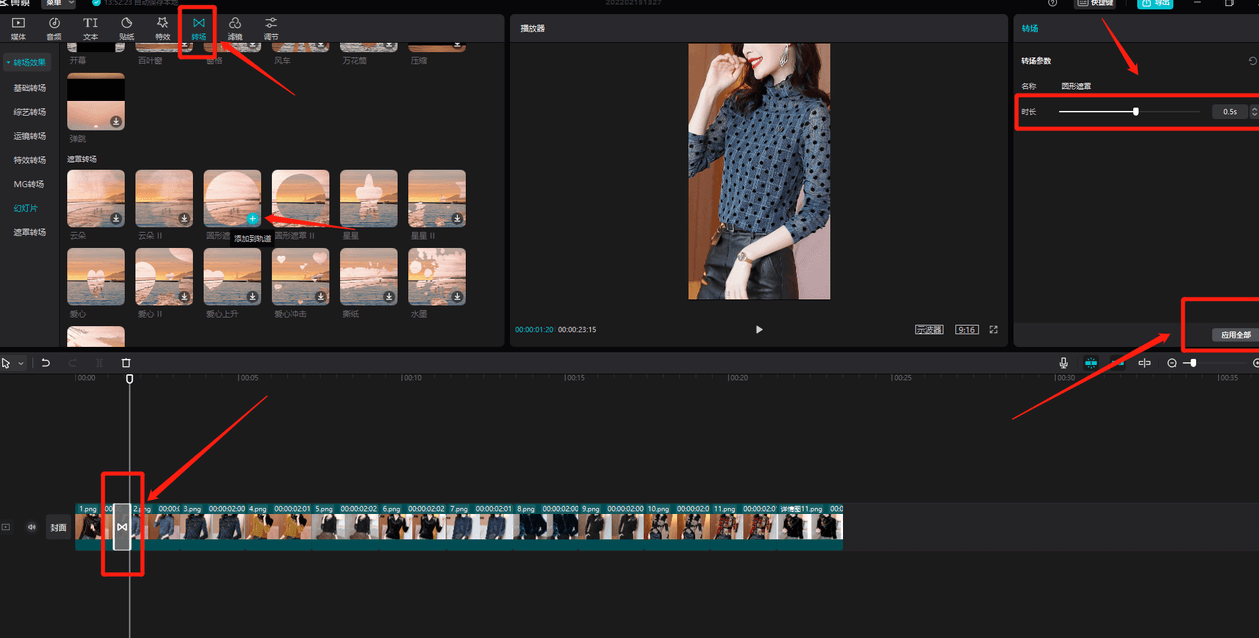Viewport: 1259px width, 638px height.
Task: Select 综艺转场 category
Action: click(x=30, y=112)
